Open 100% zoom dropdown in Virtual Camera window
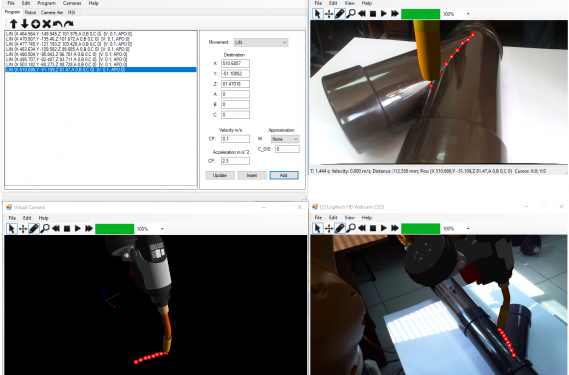 (x=162, y=229)
